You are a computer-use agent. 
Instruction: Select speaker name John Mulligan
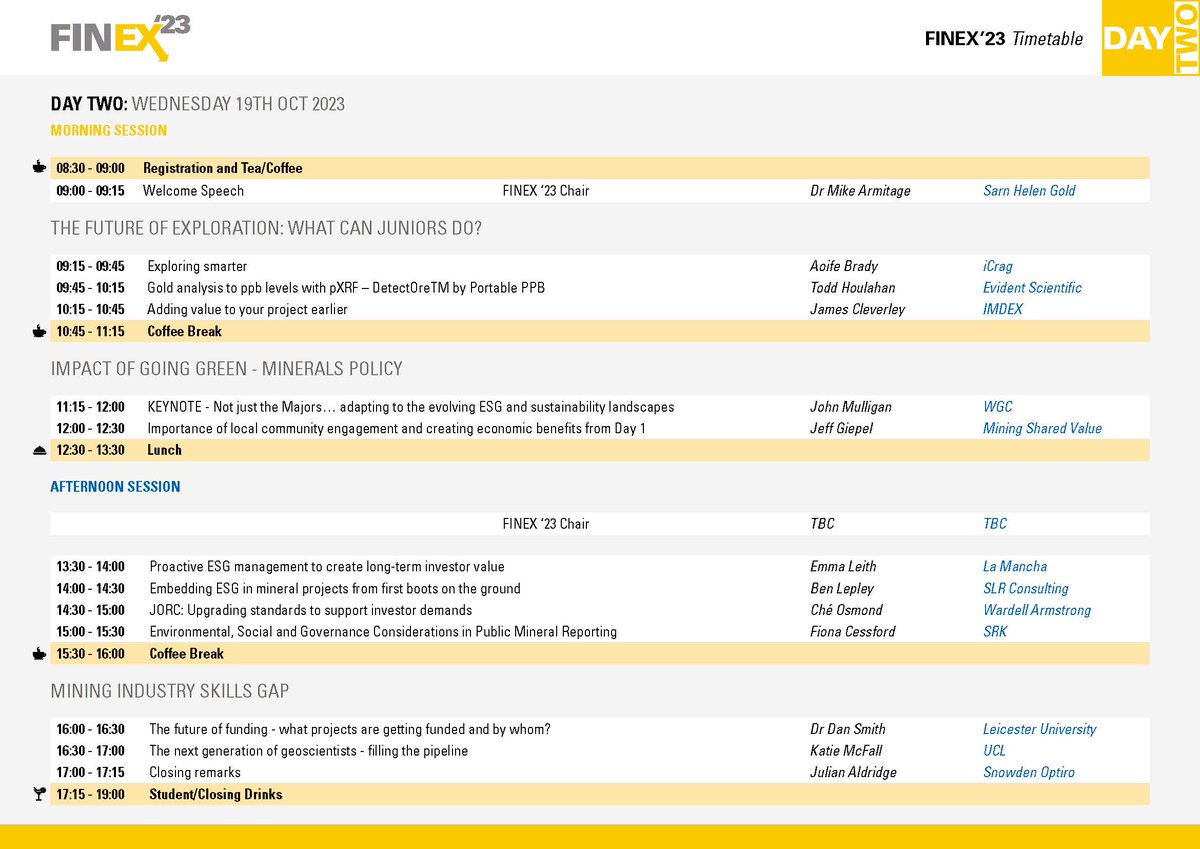[x=851, y=407]
